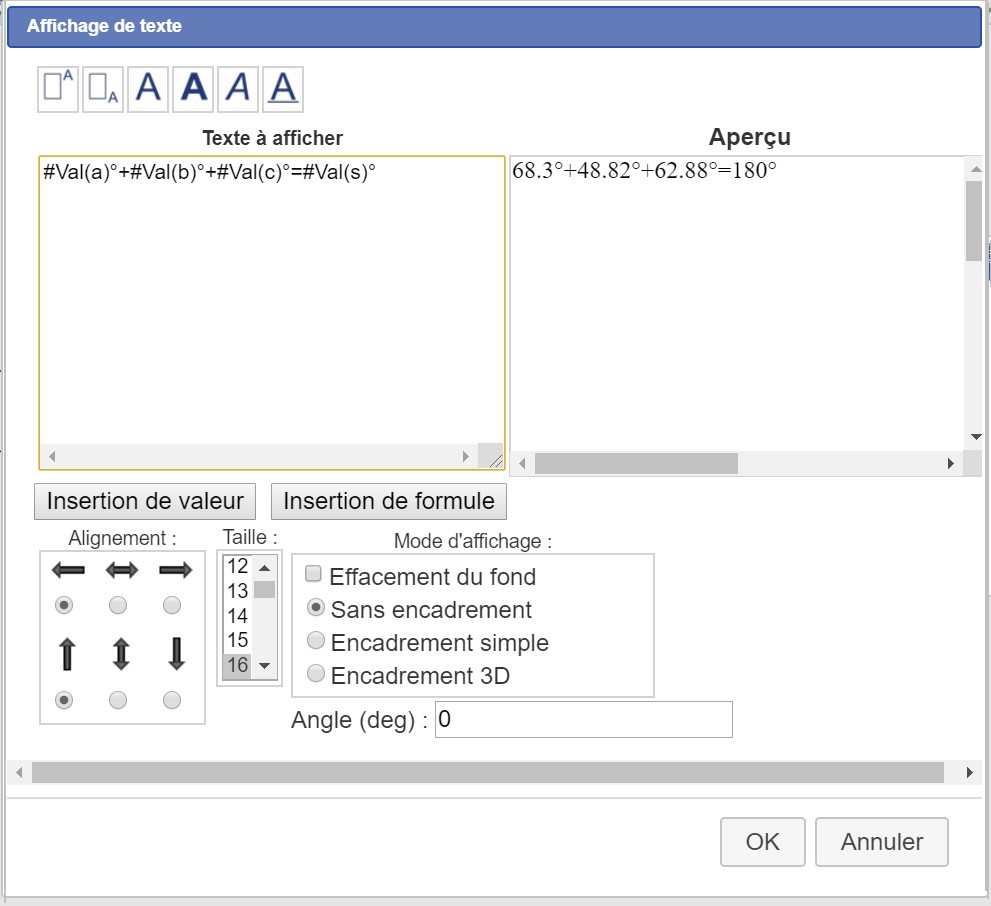
Task: Click the downward vertical alignment arrow
Action: pyautogui.click(x=175, y=654)
